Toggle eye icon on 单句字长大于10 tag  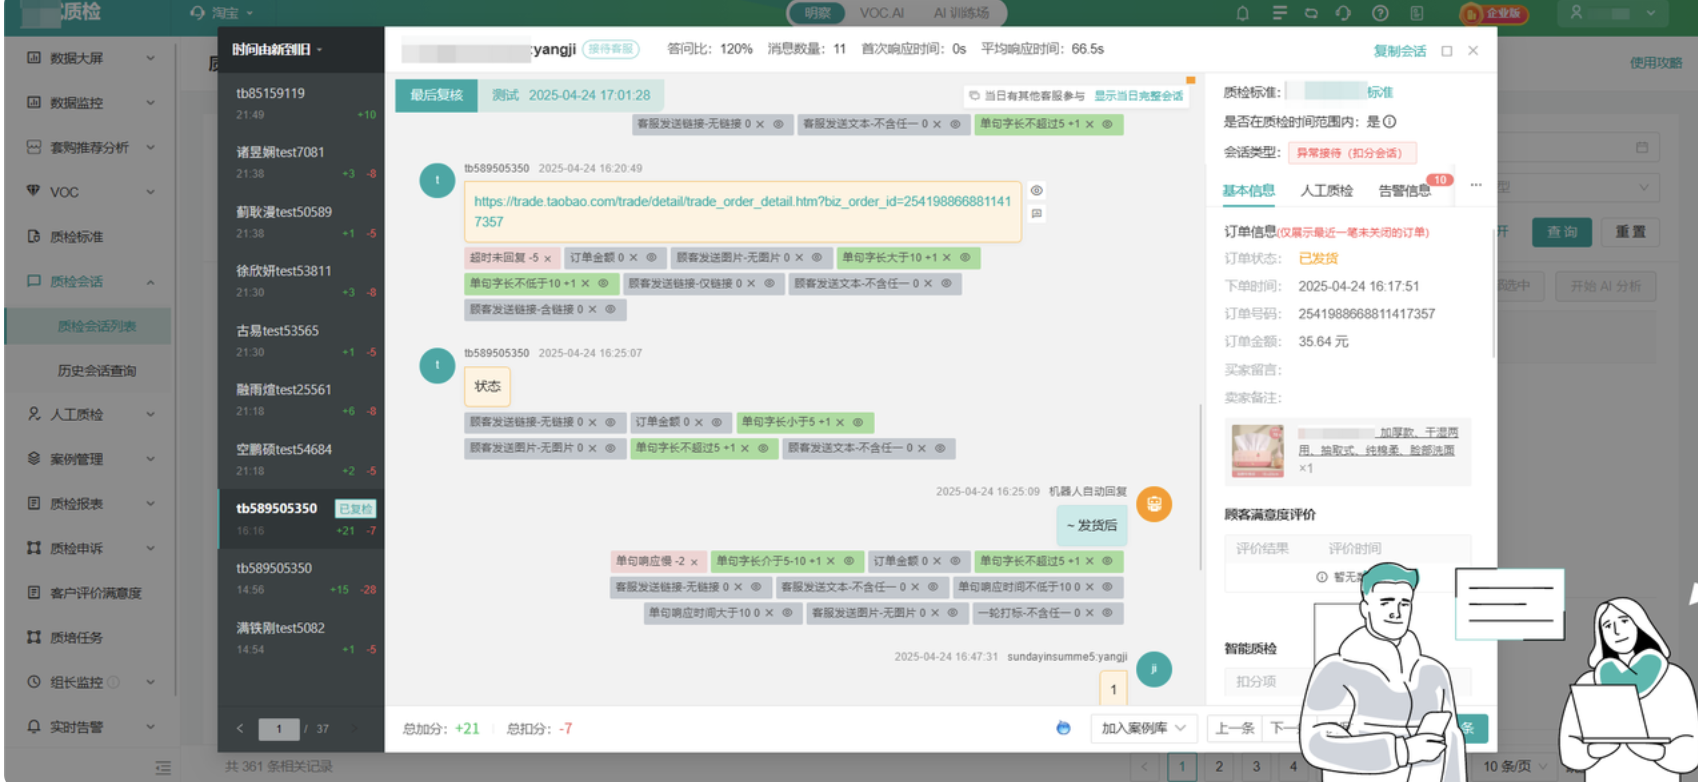tap(965, 257)
